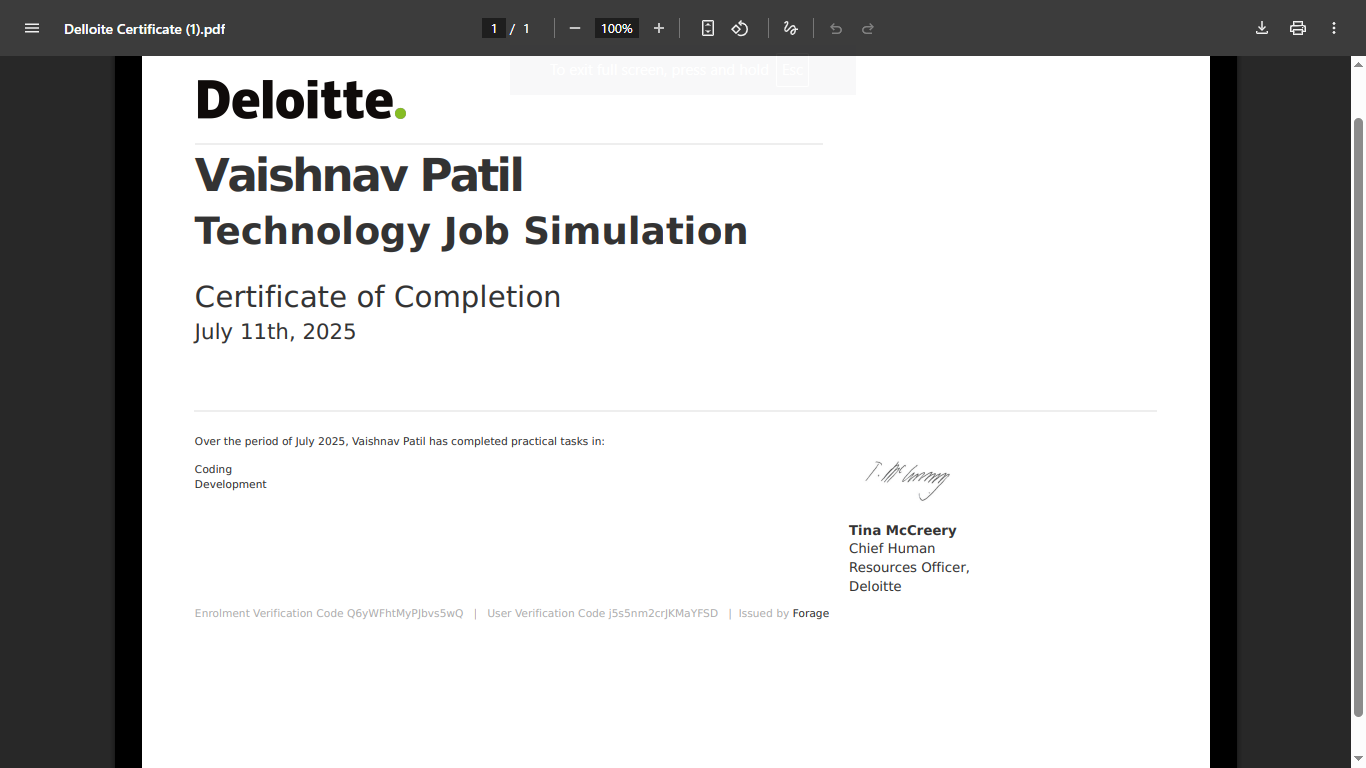Image resolution: width=1366 pixels, height=768 pixels.
Task: Expand the document thumbnails panel
Action: 32,28
